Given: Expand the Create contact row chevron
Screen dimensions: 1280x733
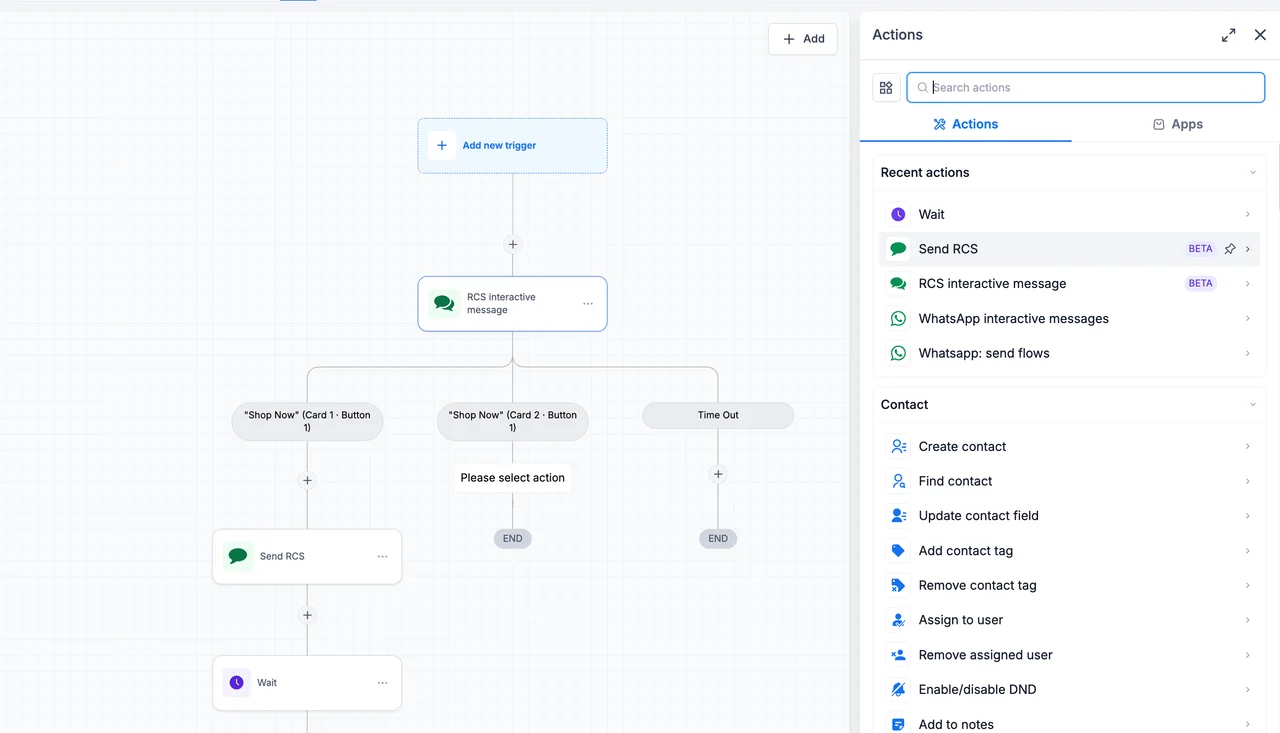Looking at the screenshot, I should [1248, 446].
